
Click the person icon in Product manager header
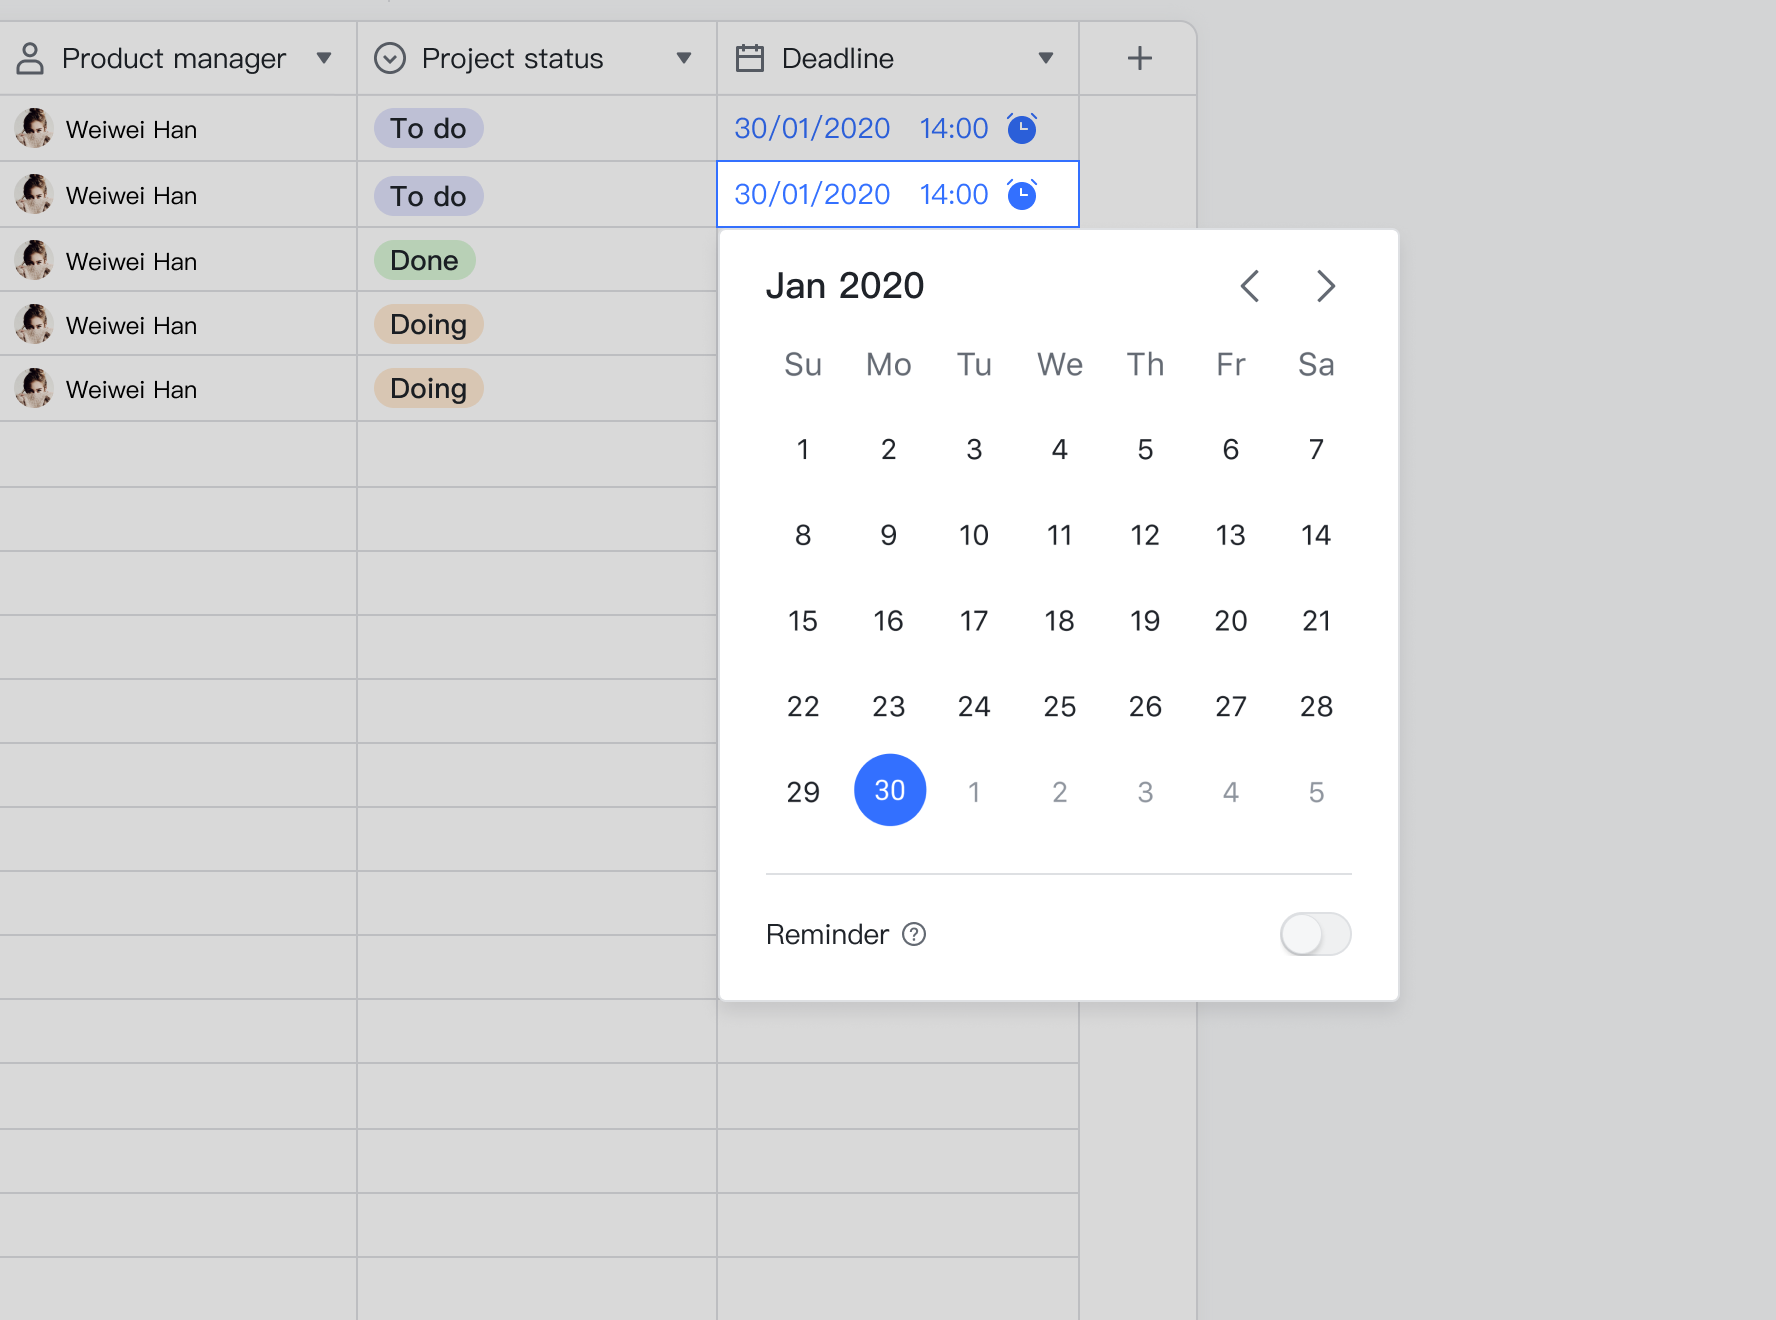[30, 58]
